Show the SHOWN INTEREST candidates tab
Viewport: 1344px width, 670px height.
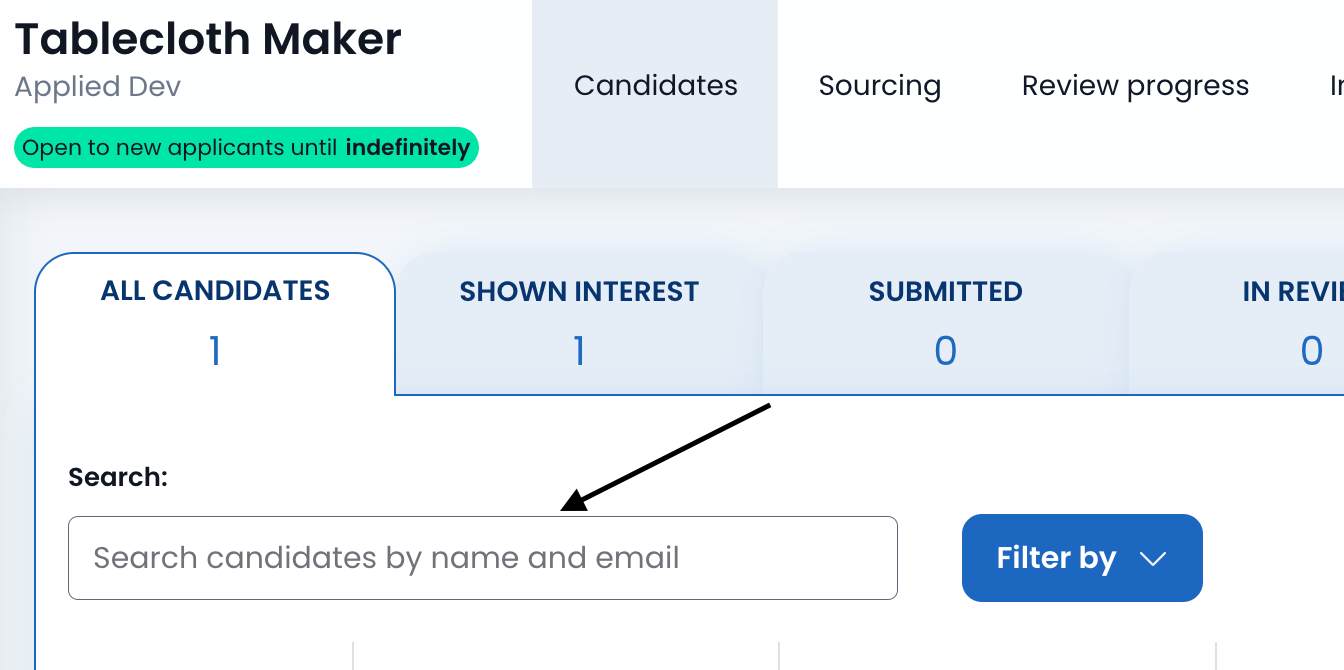pyautogui.click(x=579, y=292)
